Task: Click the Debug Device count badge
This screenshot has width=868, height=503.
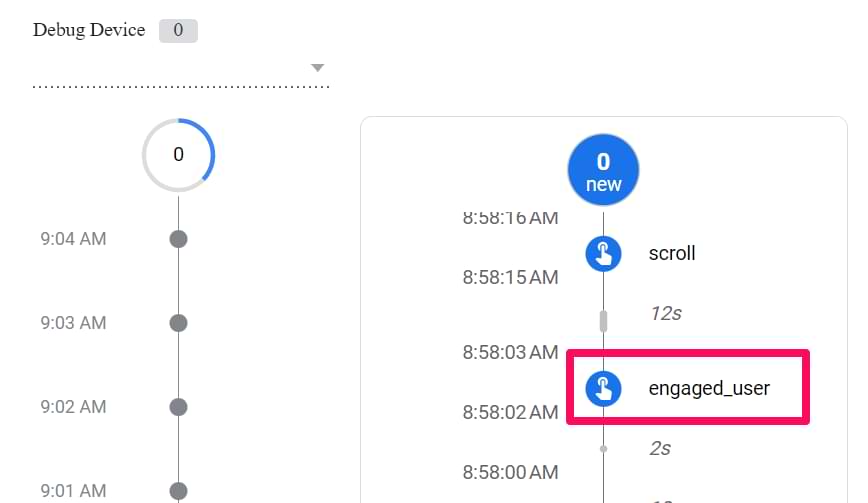Action: pyautogui.click(x=178, y=30)
